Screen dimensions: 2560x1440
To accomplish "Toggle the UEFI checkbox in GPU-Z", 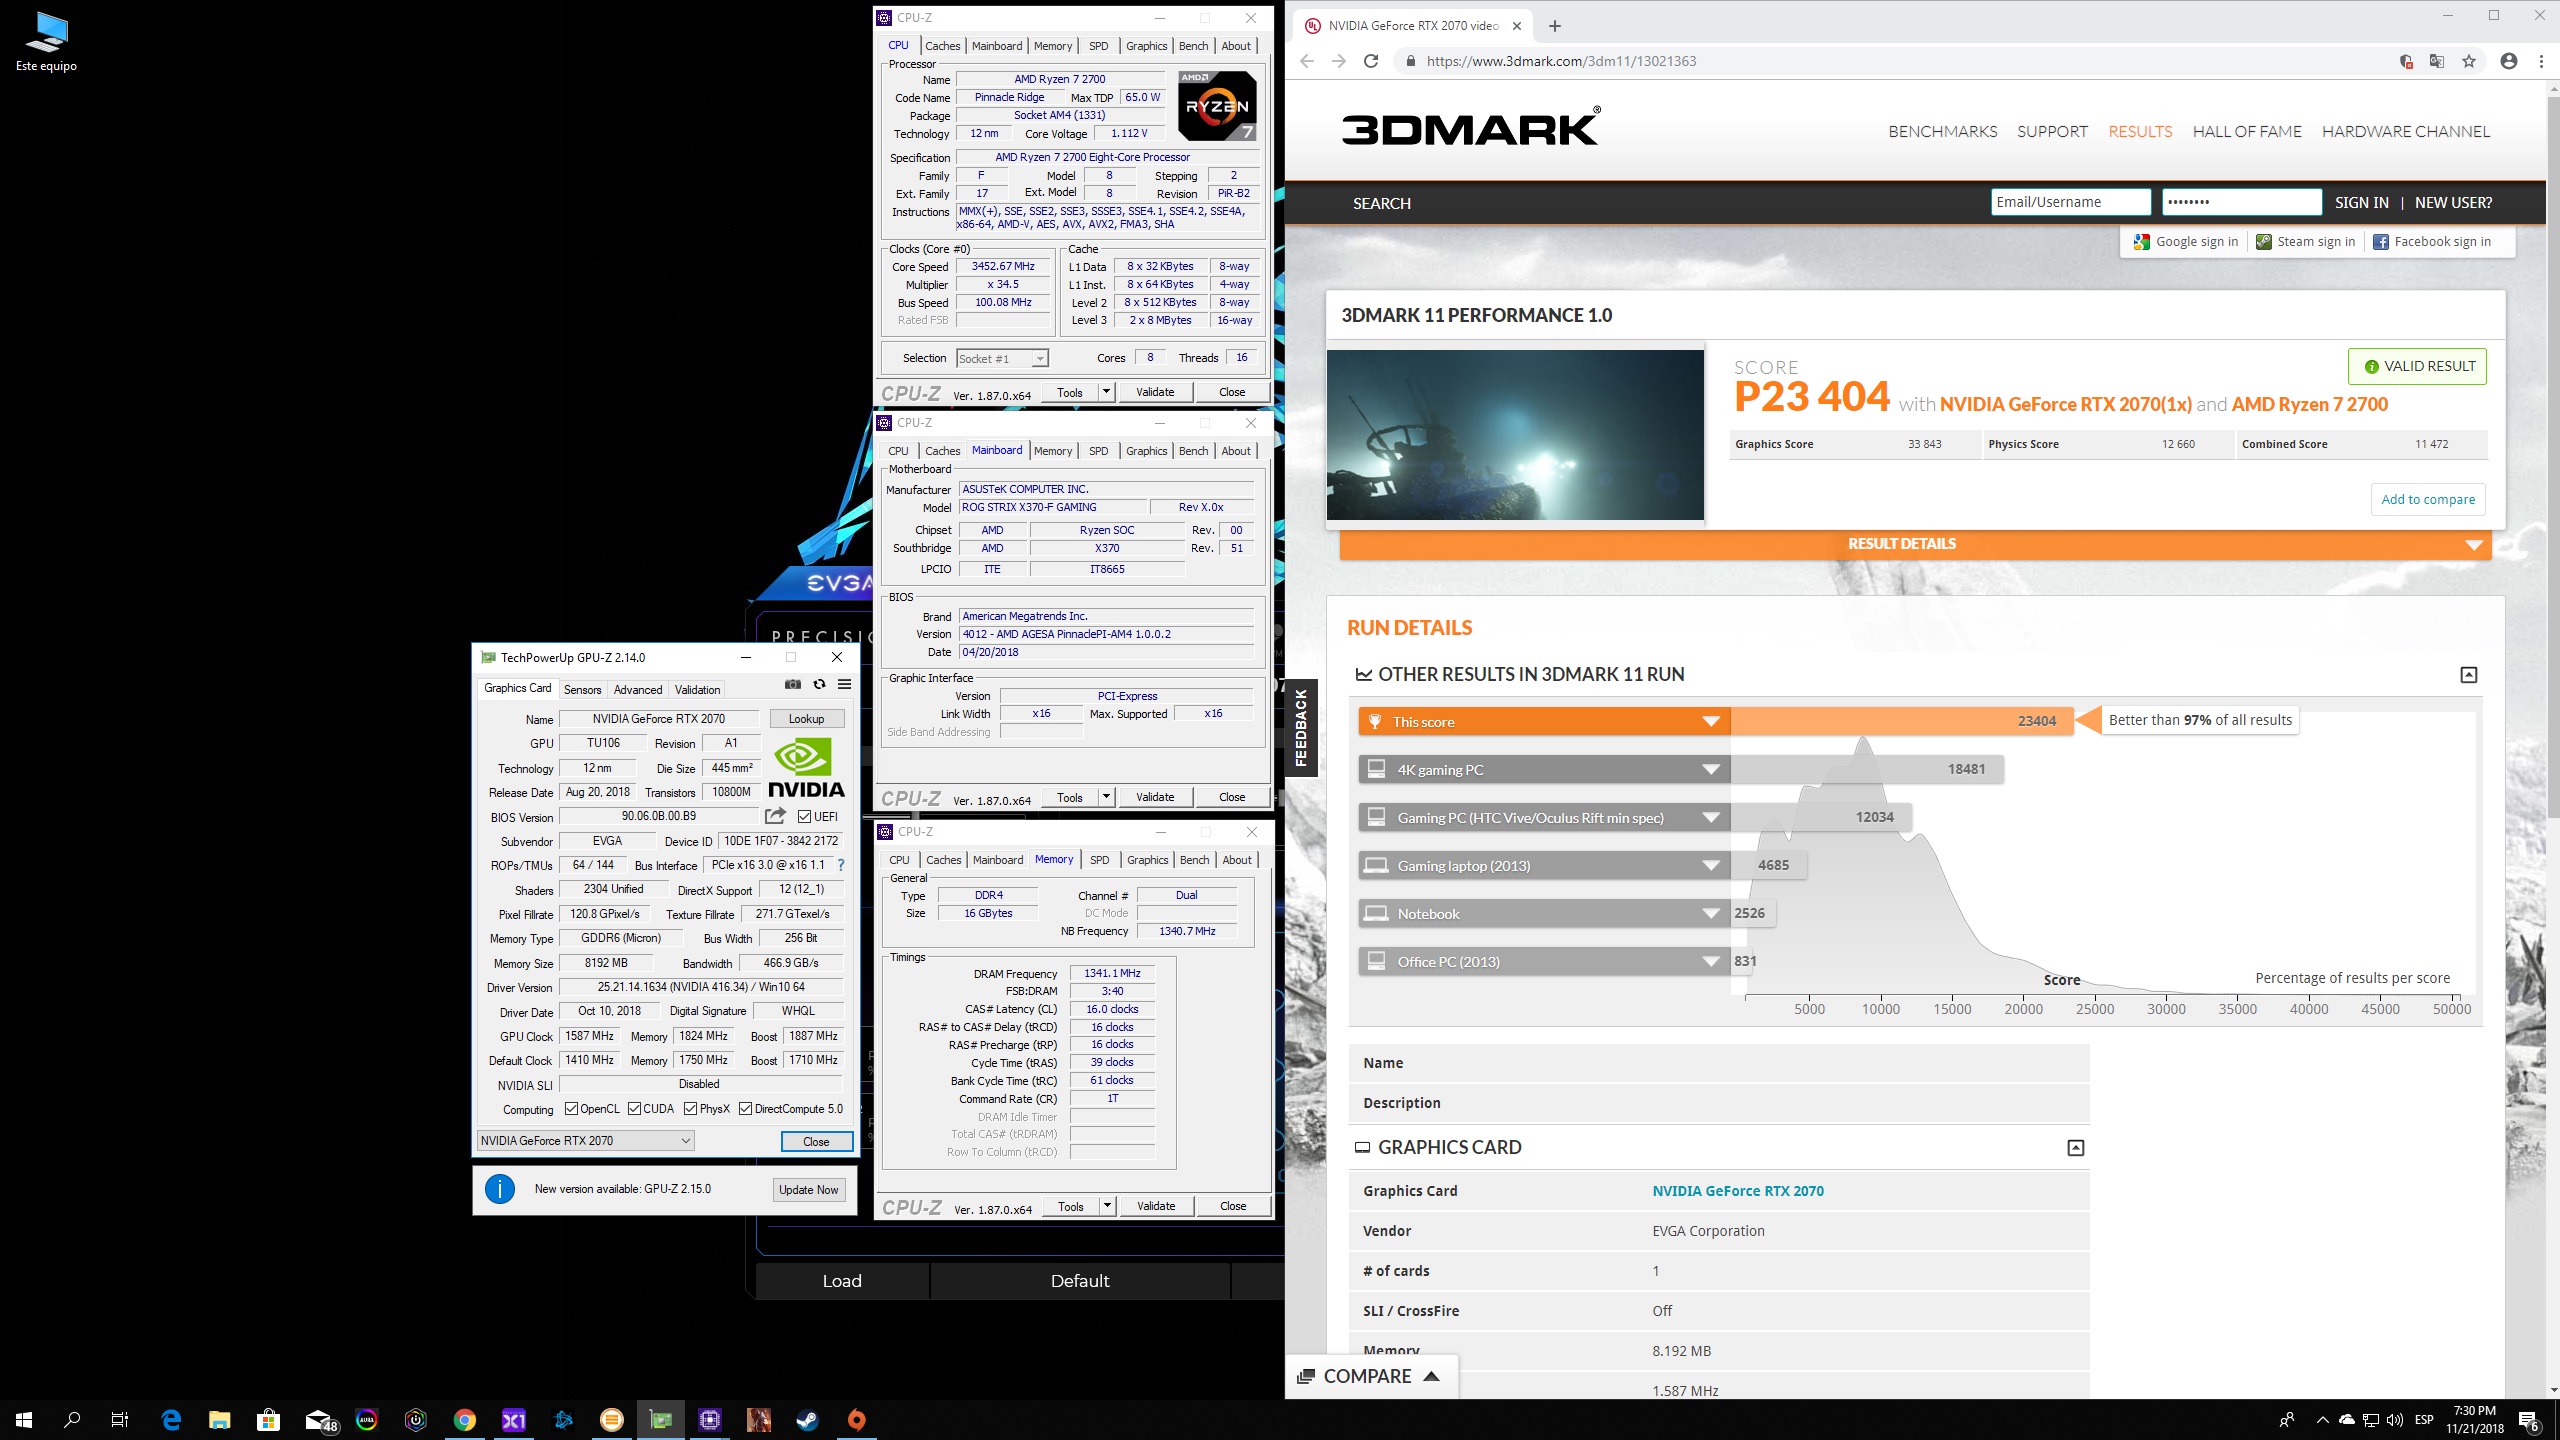I will pyautogui.click(x=803, y=816).
